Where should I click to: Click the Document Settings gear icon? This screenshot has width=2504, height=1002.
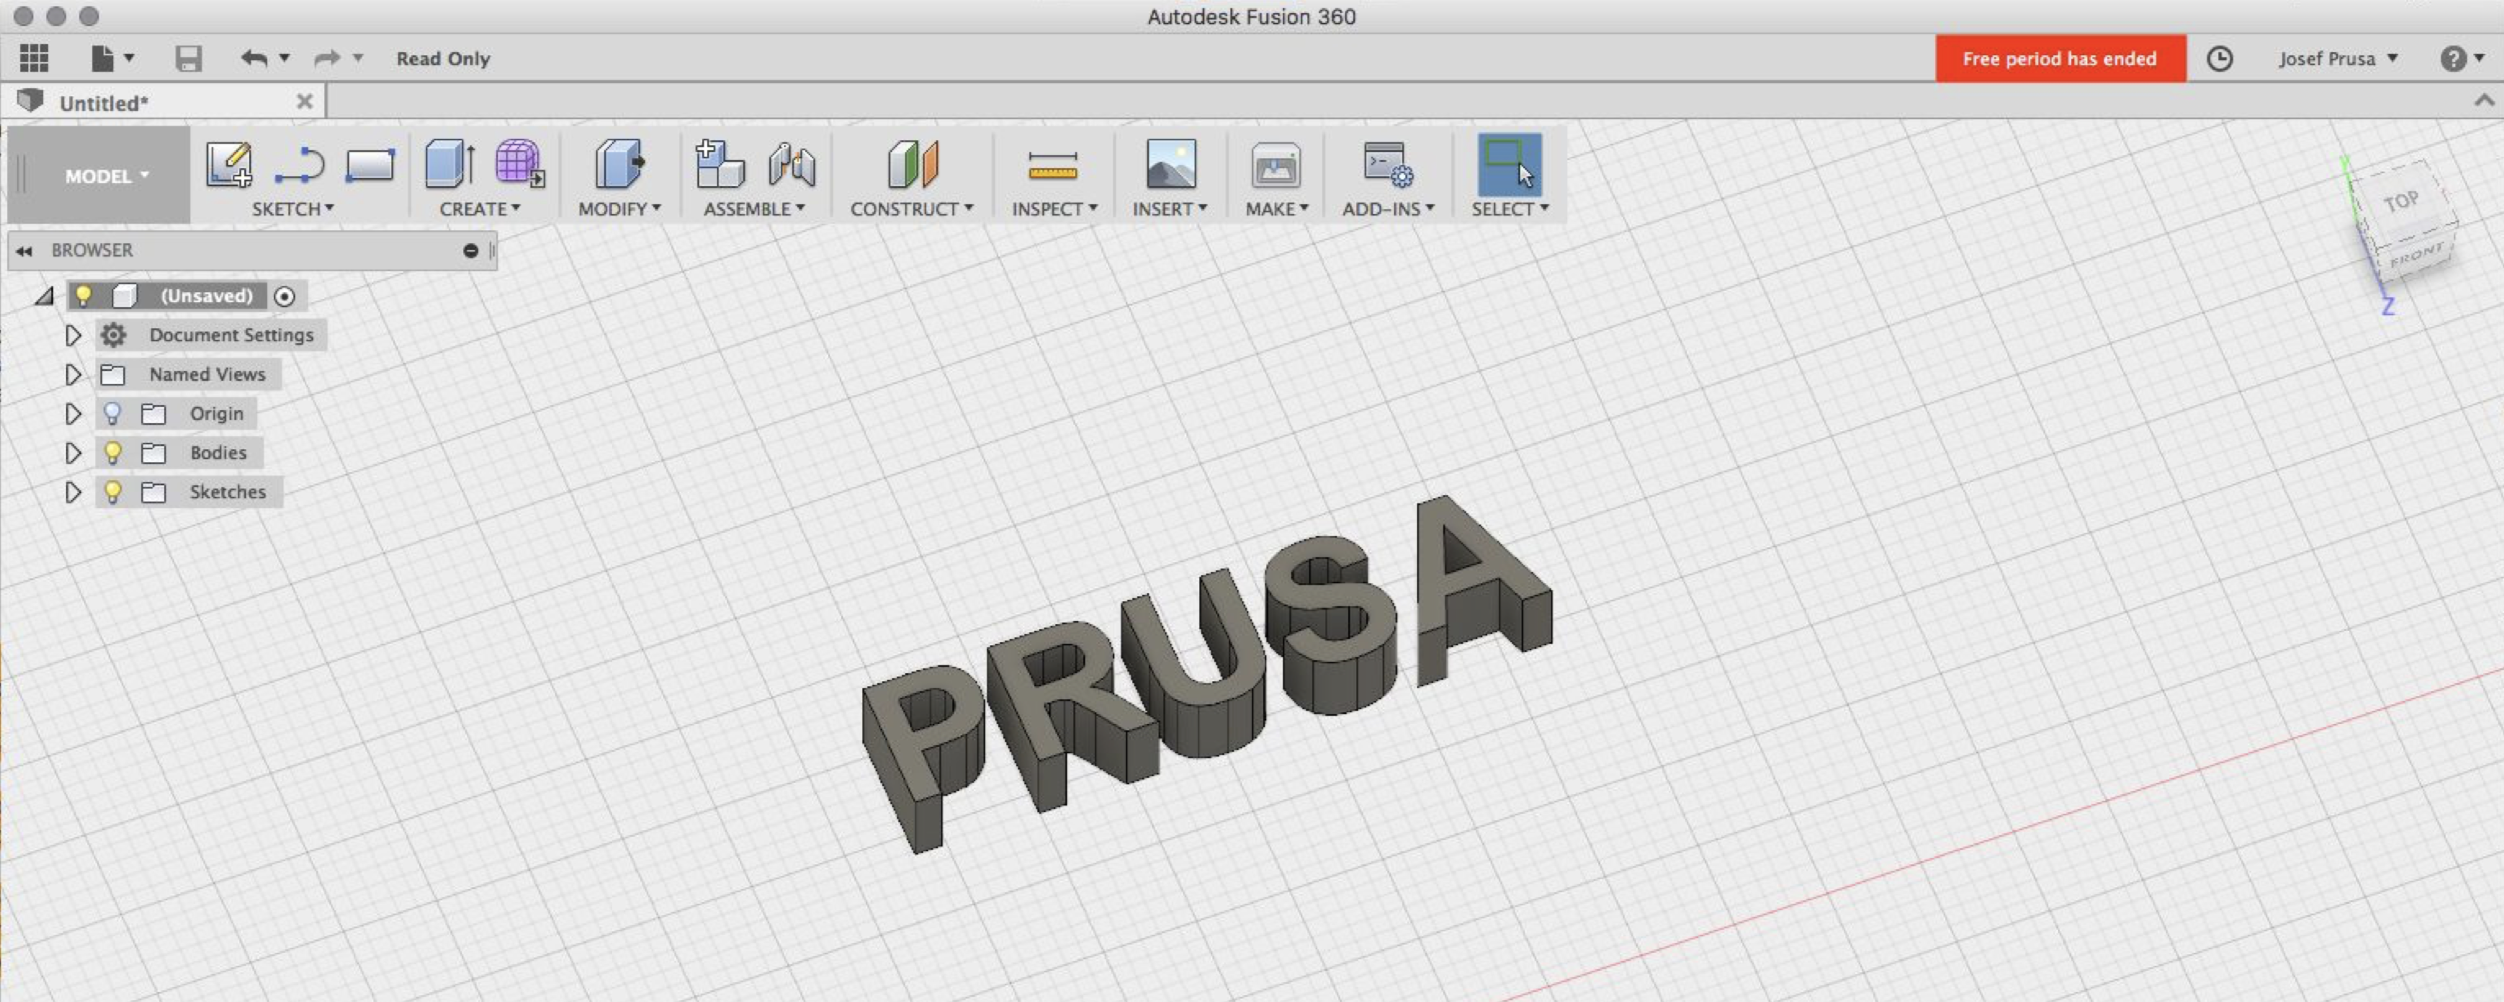113,335
